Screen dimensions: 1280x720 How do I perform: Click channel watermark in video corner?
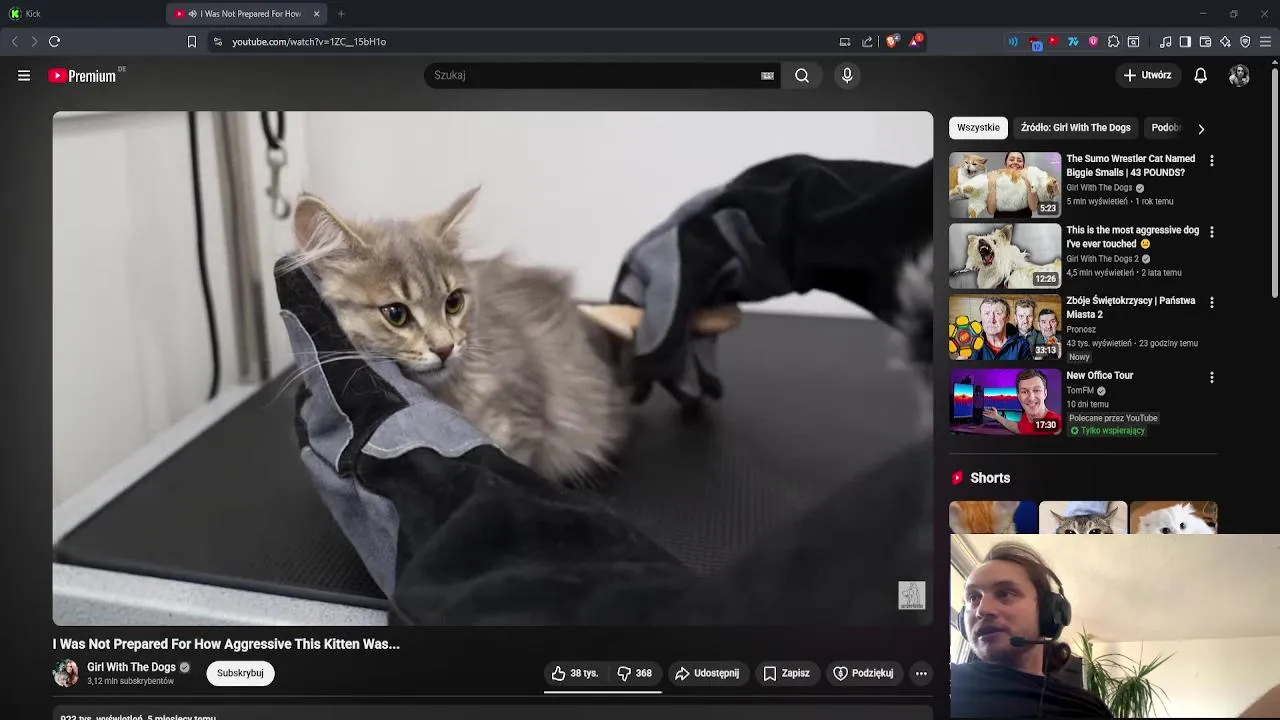[911, 595]
